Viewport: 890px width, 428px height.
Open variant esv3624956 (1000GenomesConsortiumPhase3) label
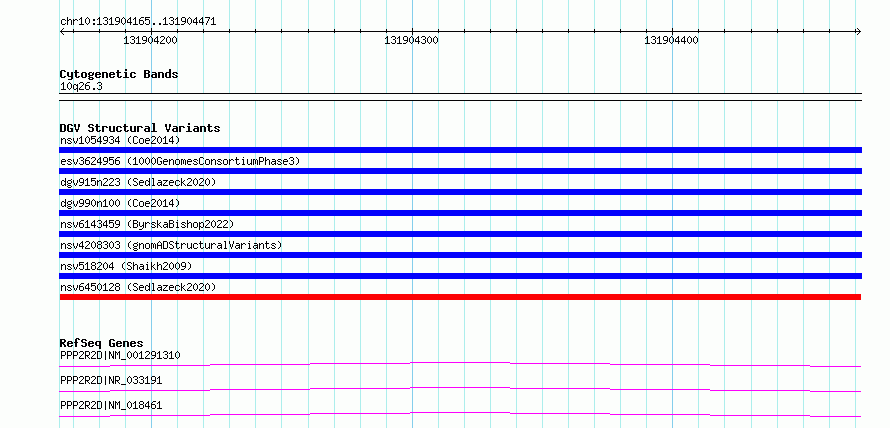click(x=180, y=161)
